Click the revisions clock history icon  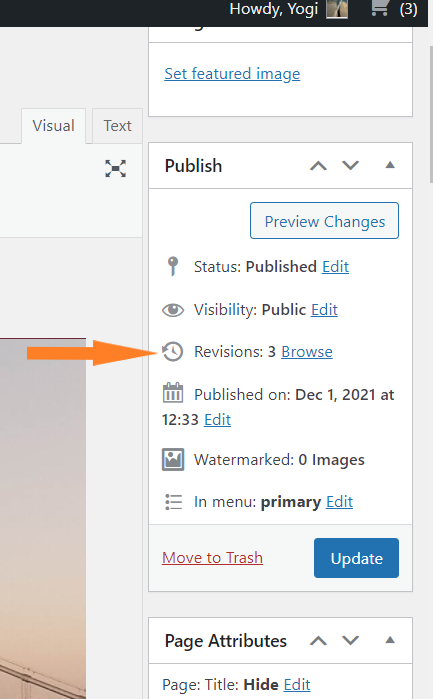(x=173, y=352)
